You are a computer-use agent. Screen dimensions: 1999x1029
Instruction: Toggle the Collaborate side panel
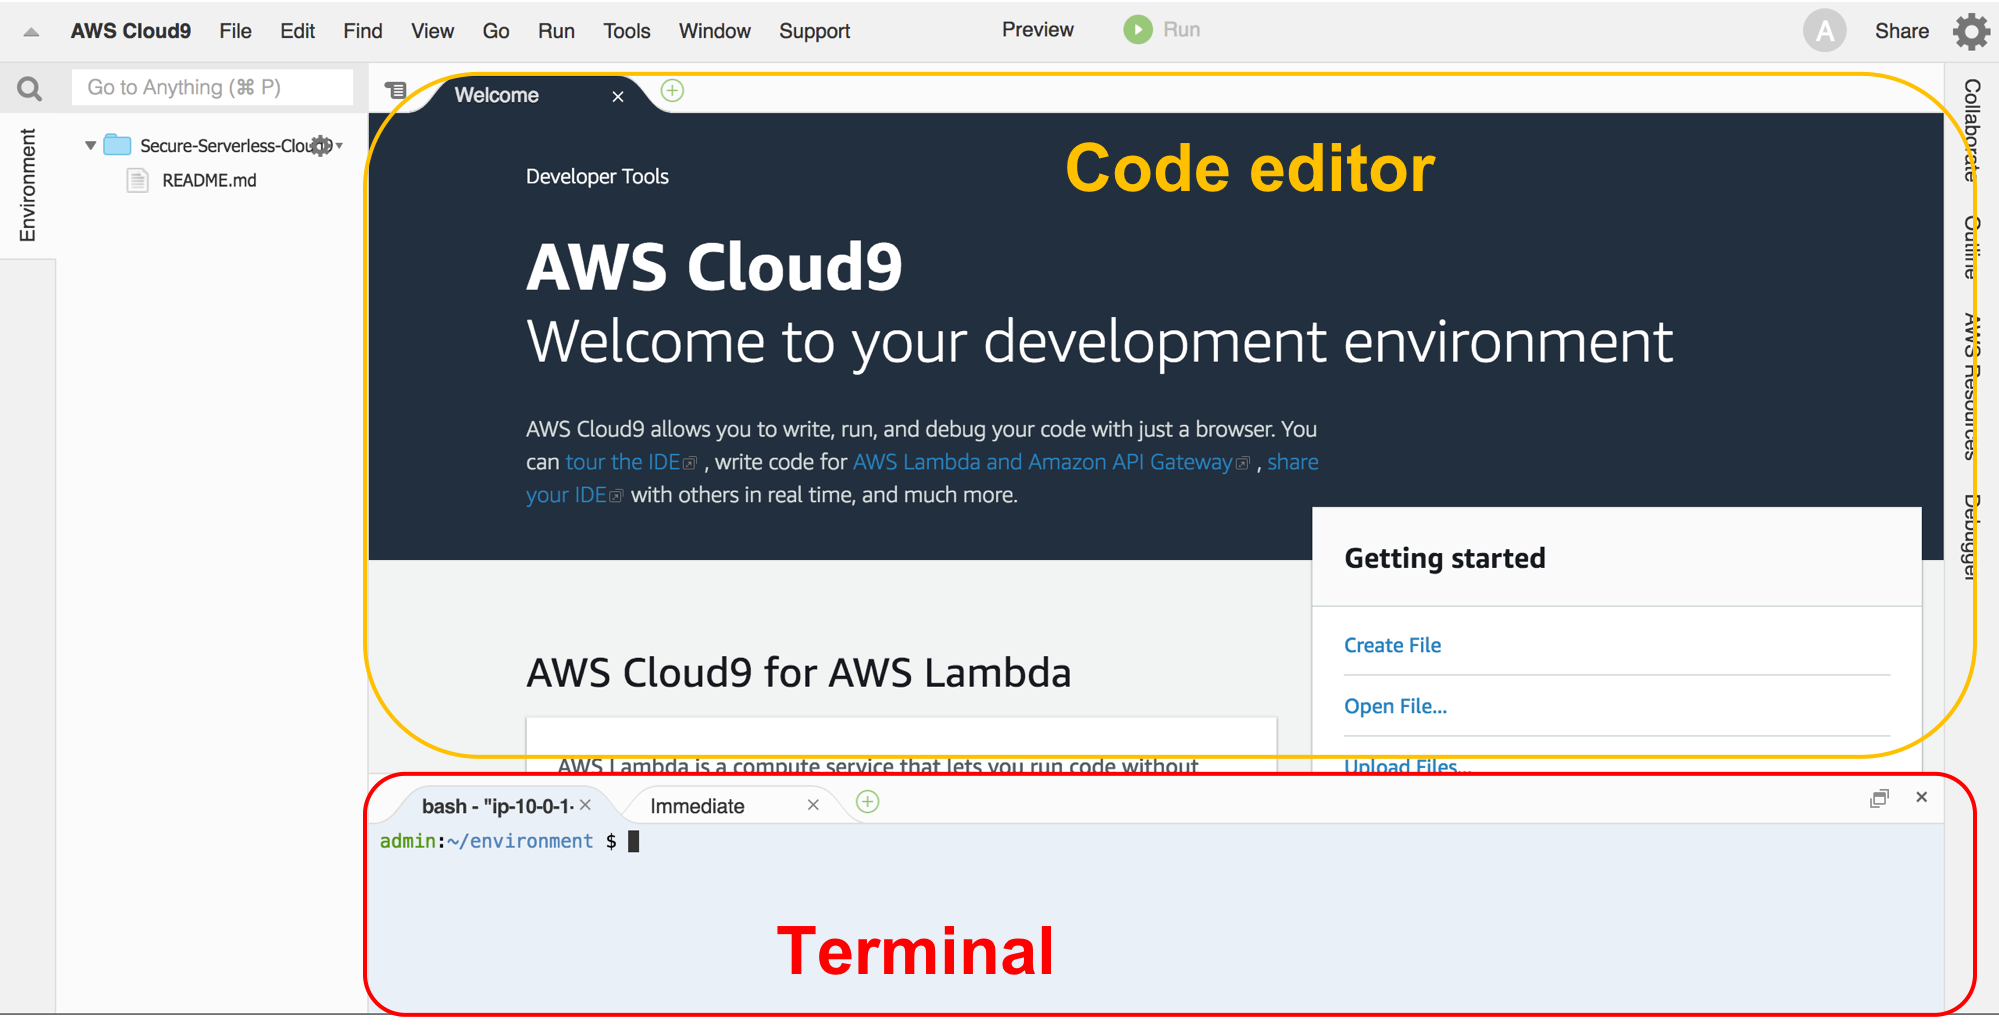(1971, 130)
